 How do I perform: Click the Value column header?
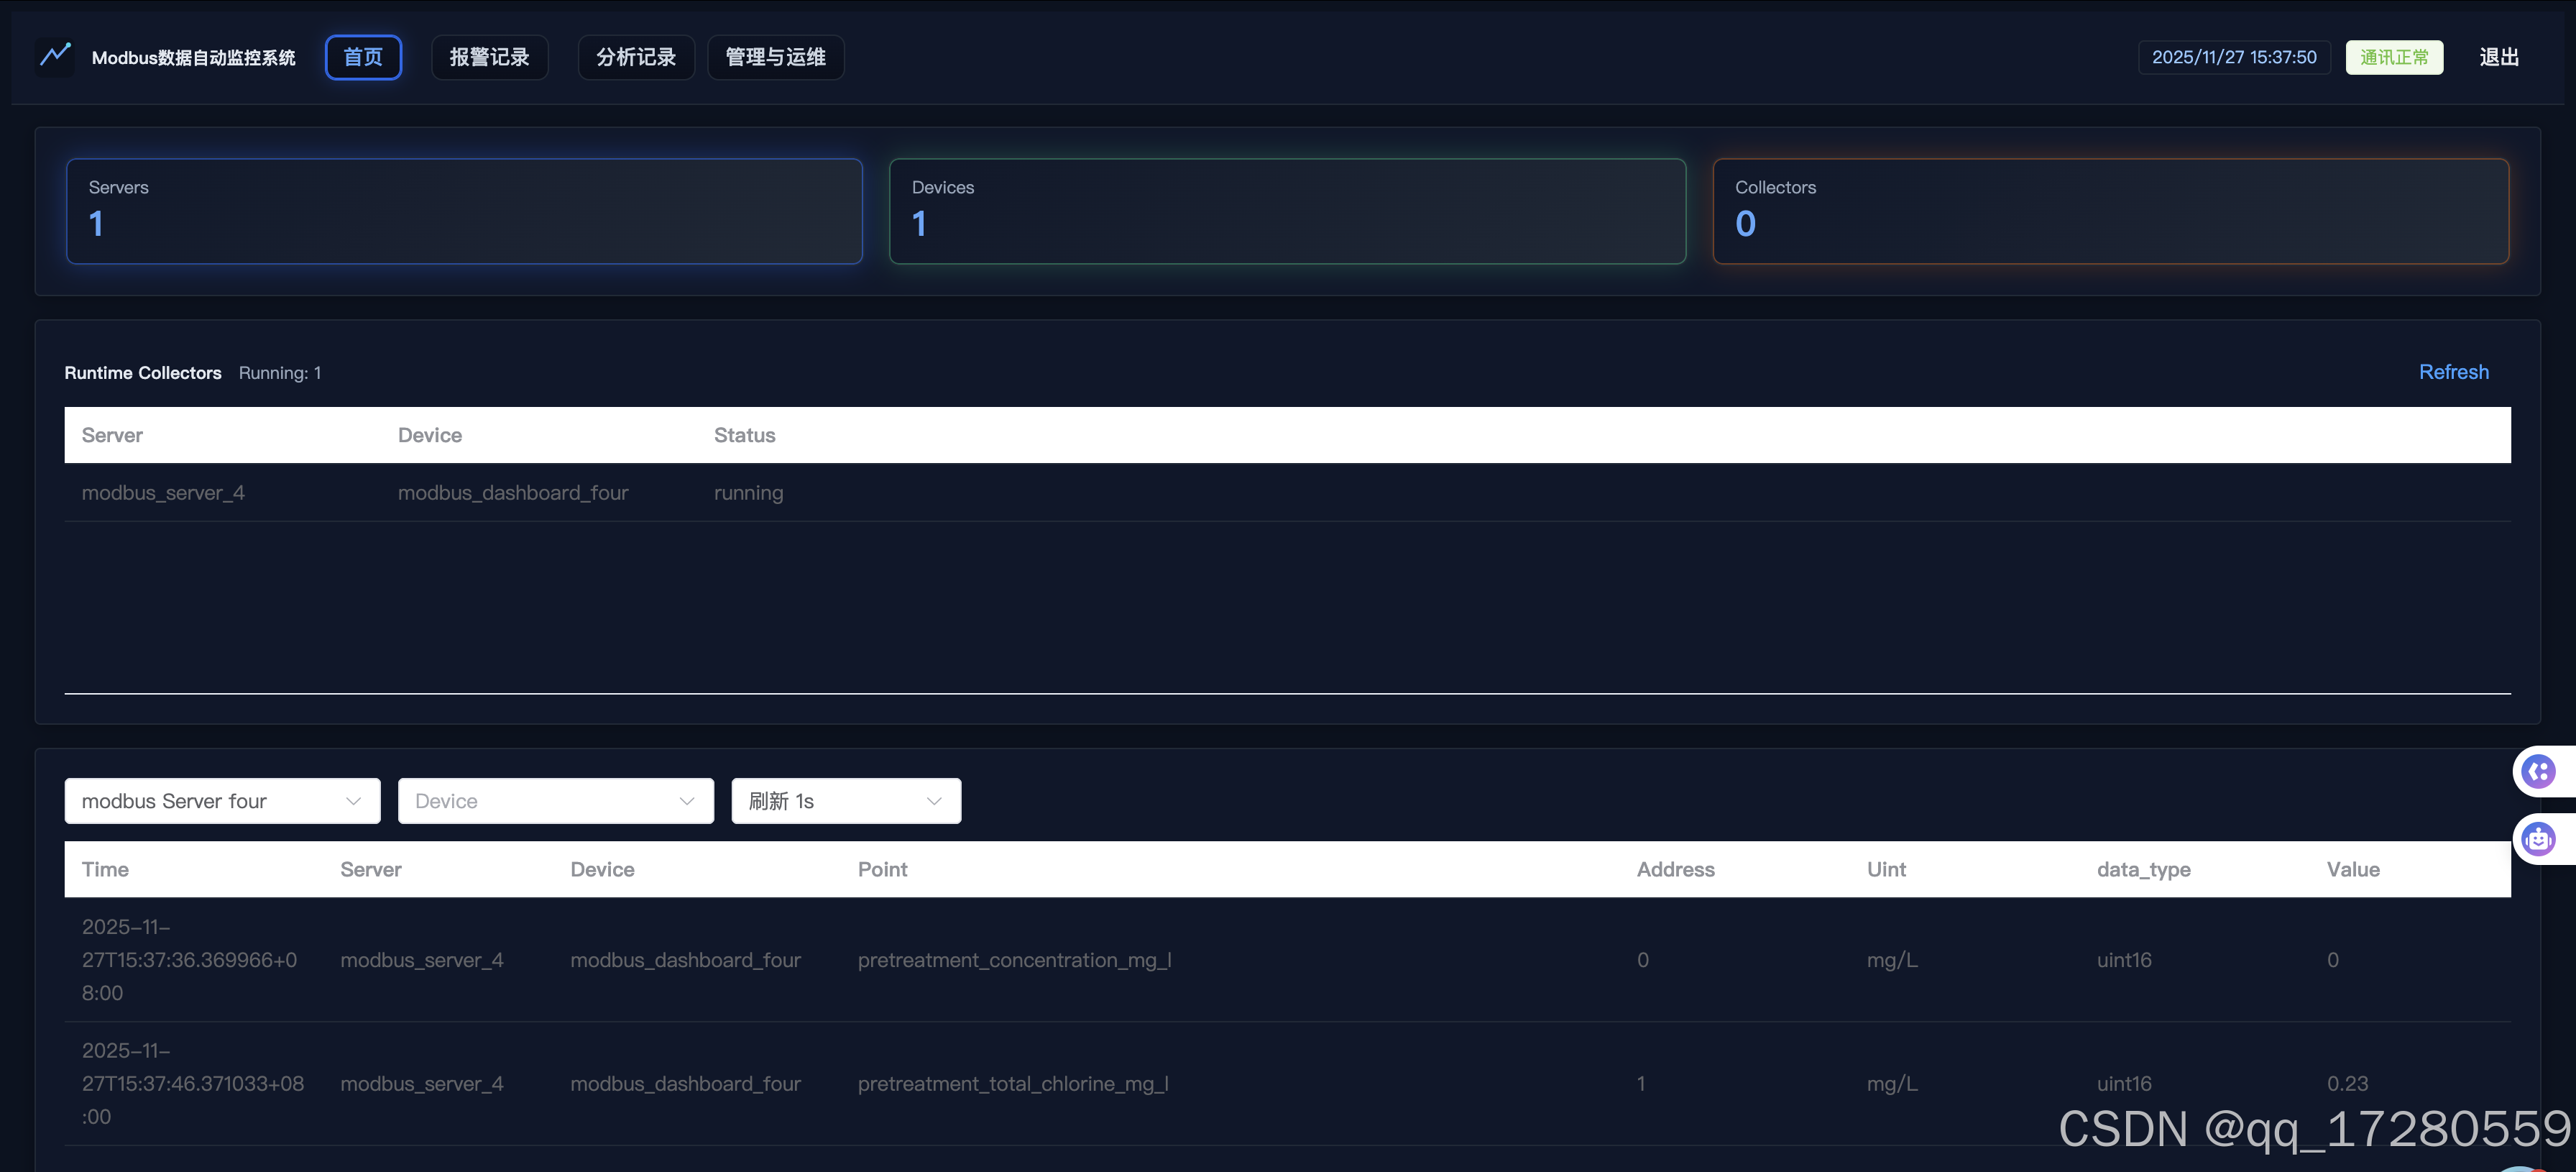point(2352,869)
